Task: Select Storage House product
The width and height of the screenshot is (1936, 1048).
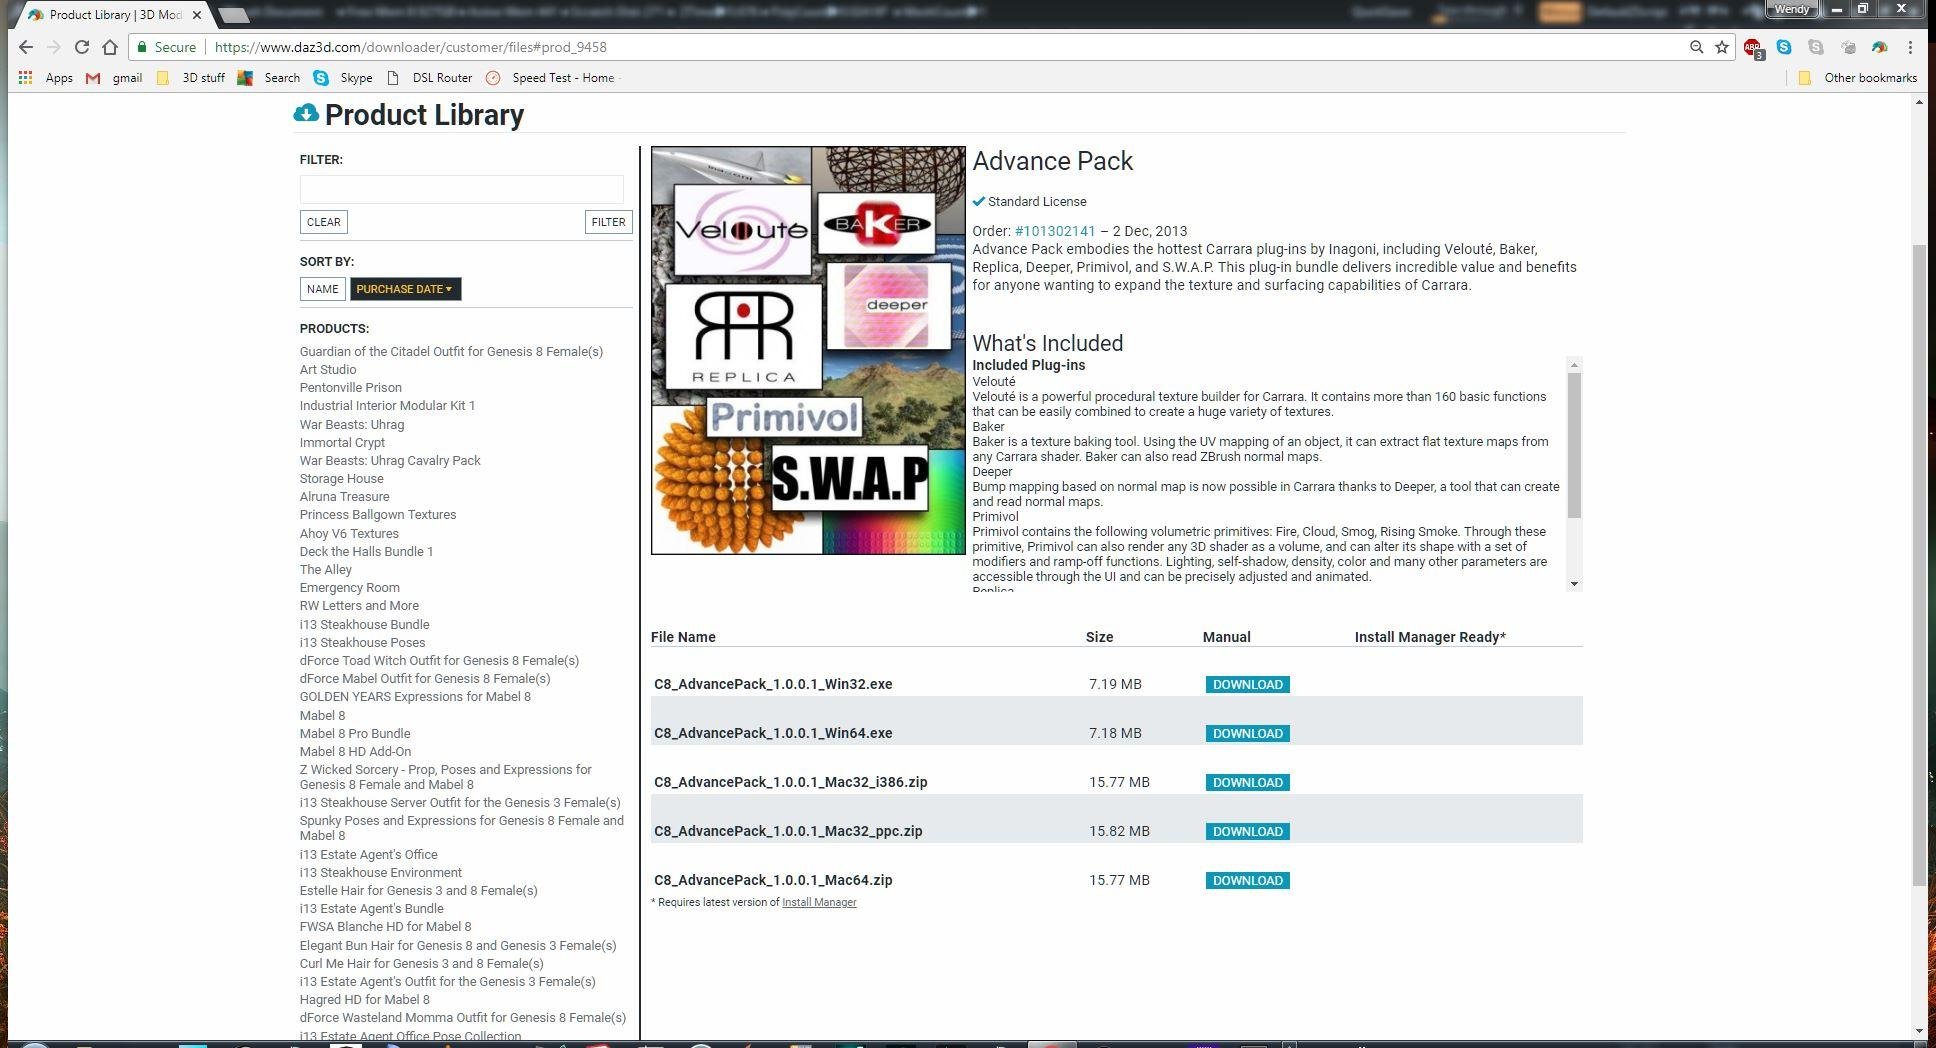Action: pos(341,479)
